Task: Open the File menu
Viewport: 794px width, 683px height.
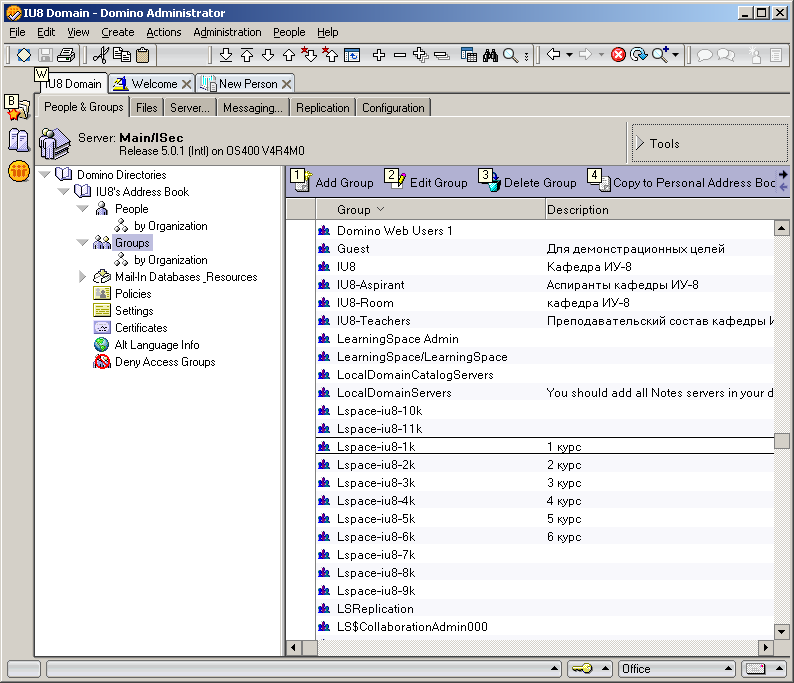Action: click(x=17, y=32)
